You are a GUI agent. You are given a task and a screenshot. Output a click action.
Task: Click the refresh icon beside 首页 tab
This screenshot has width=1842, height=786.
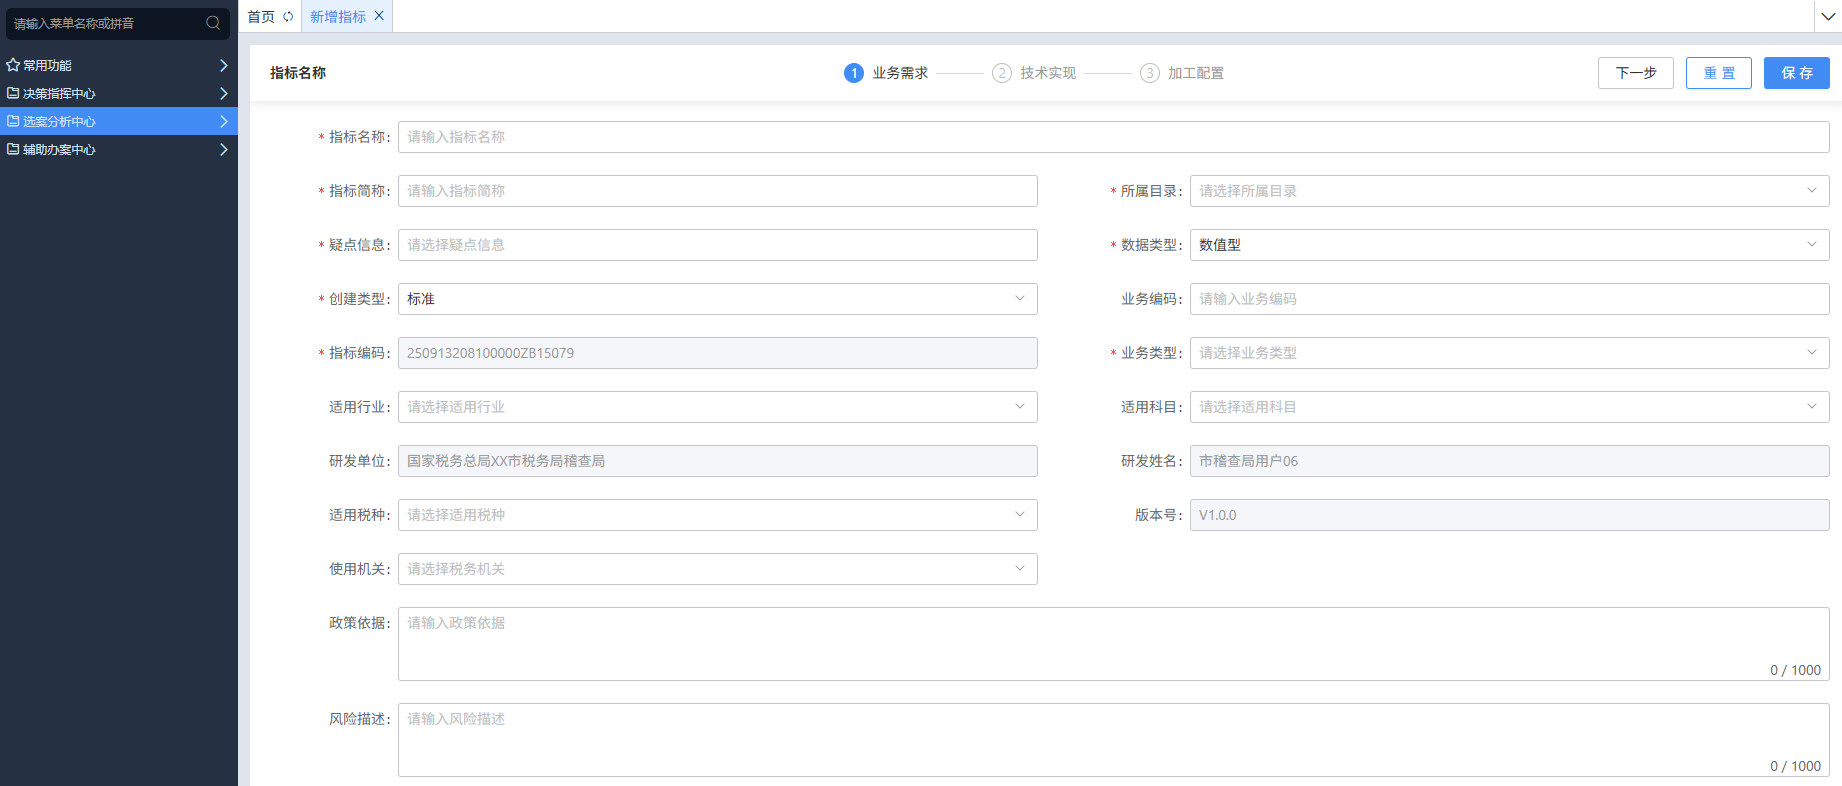[288, 17]
